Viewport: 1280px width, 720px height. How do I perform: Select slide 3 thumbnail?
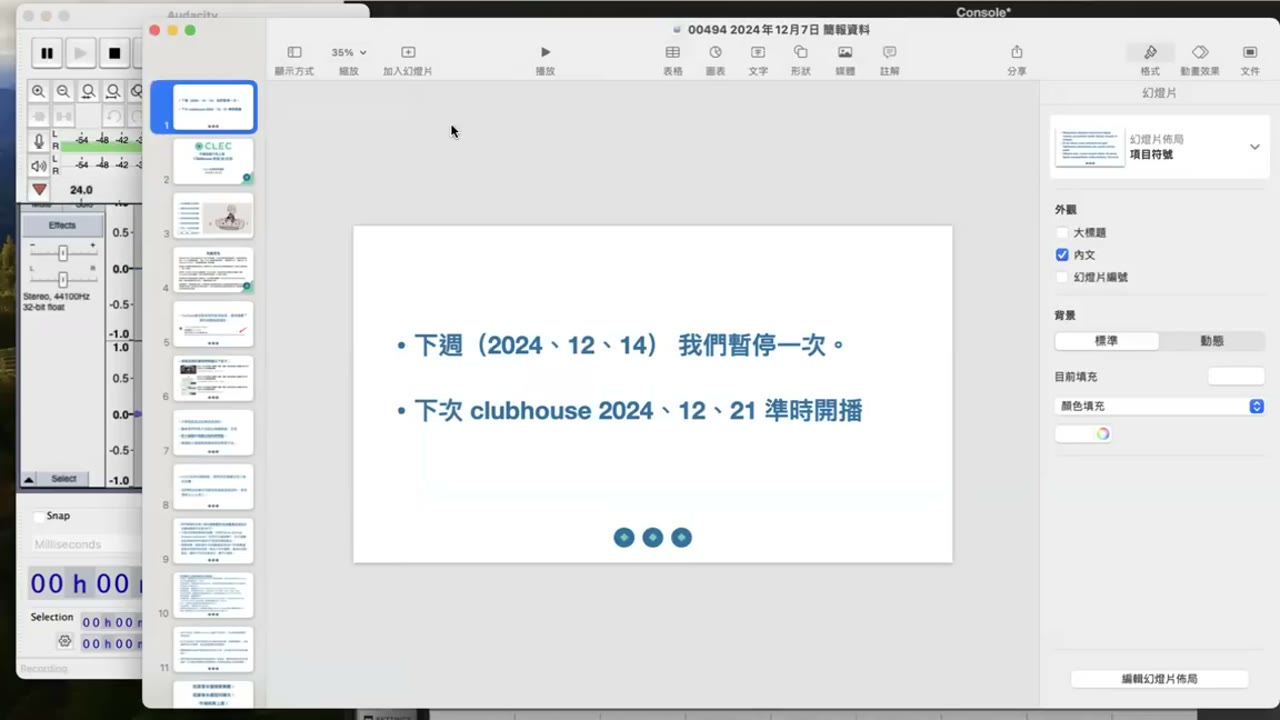pyautogui.click(x=213, y=215)
